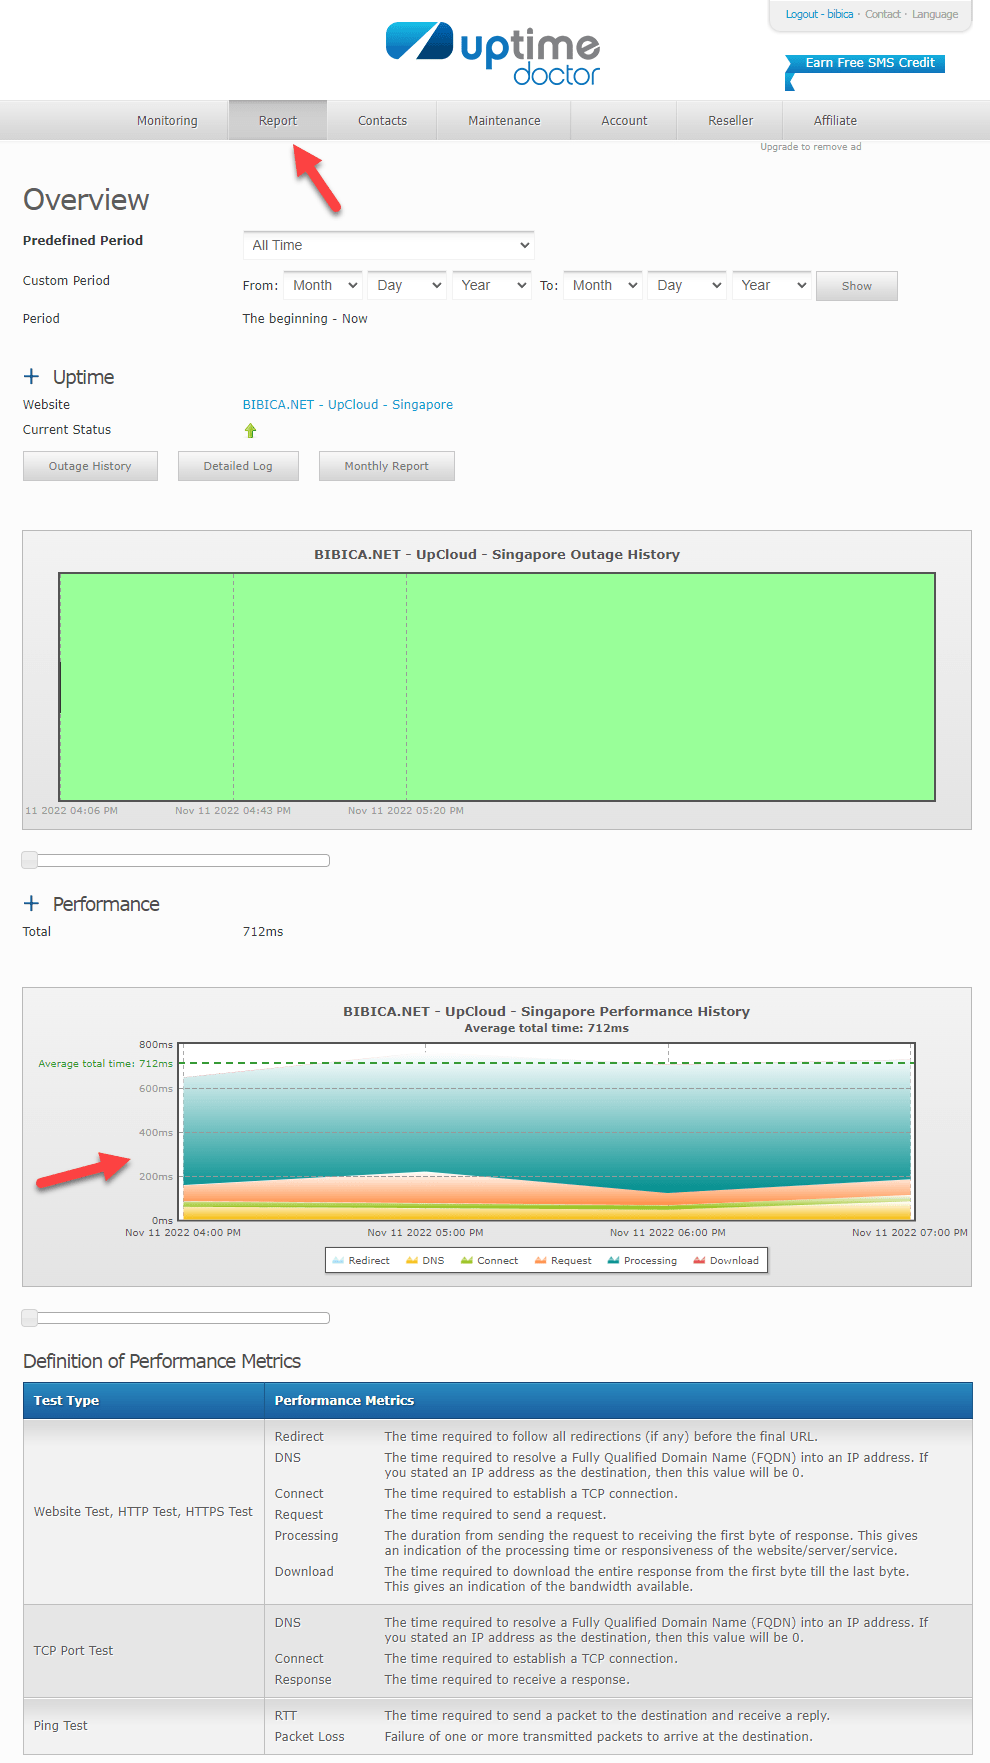Click the 'Website Test, HTTP Test, HTTPS Test' cell
Screen dimensions: 990x1763
click(143, 1511)
